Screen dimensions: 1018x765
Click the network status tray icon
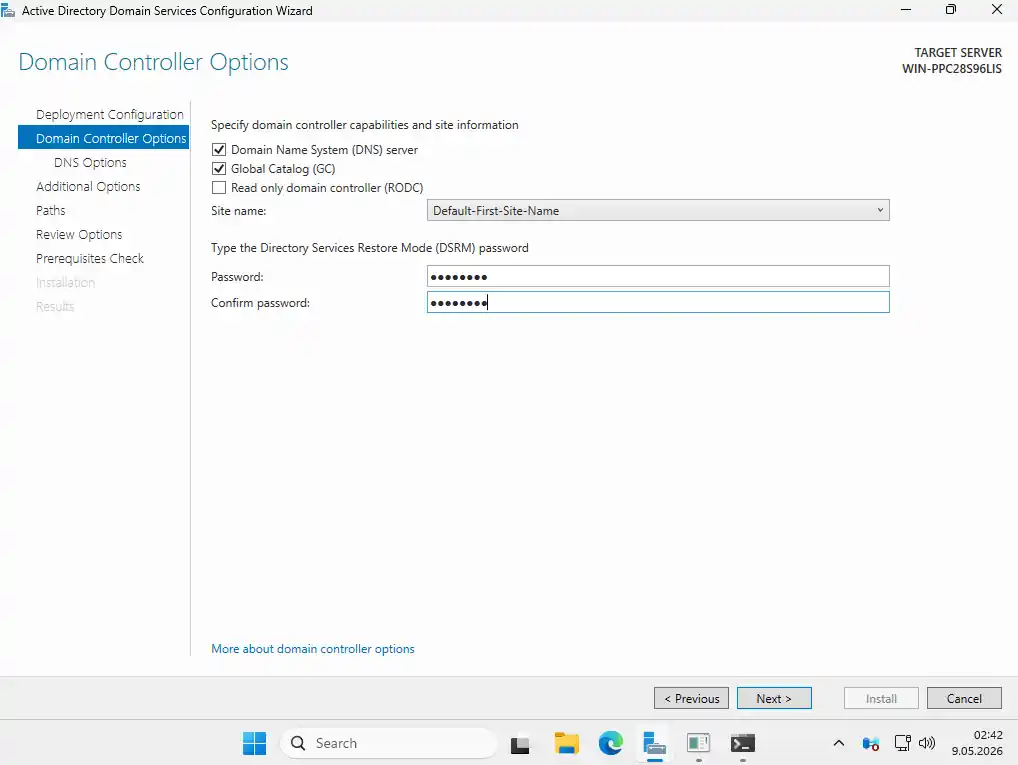point(902,743)
